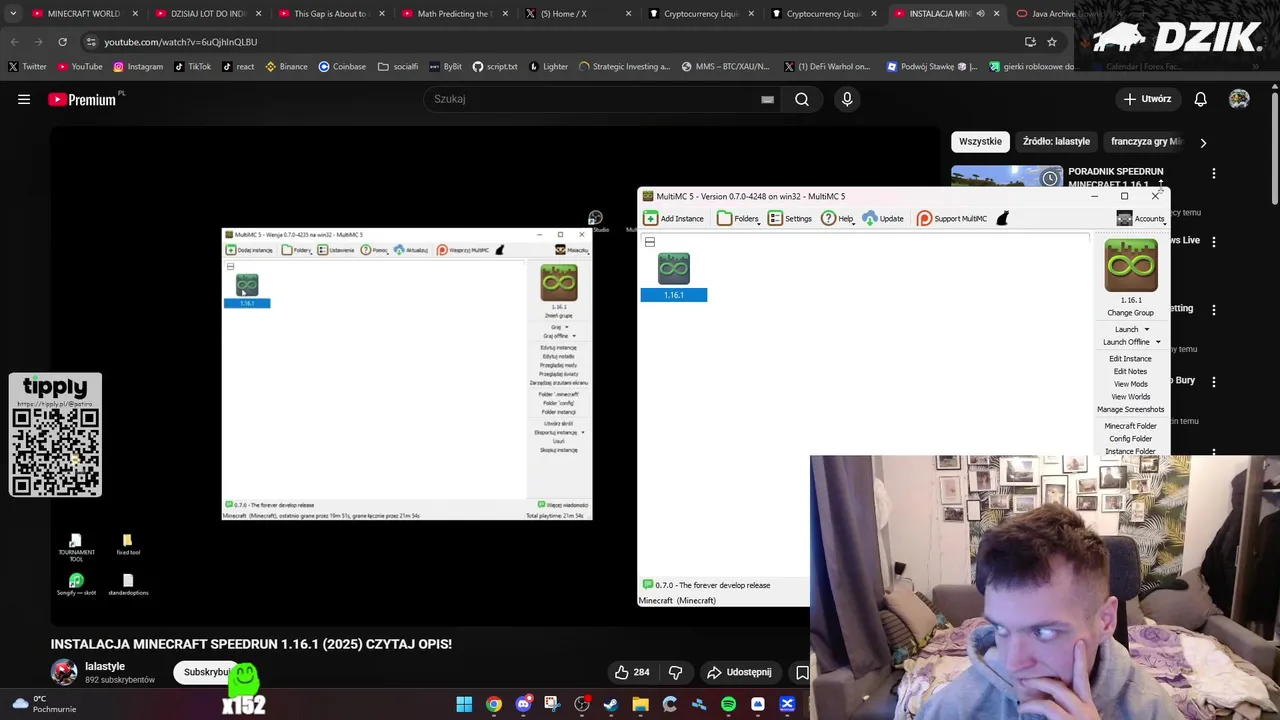This screenshot has height=720, width=1280.
Task: Open the Launch dropdown arrow
Action: tap(1147, 329)
